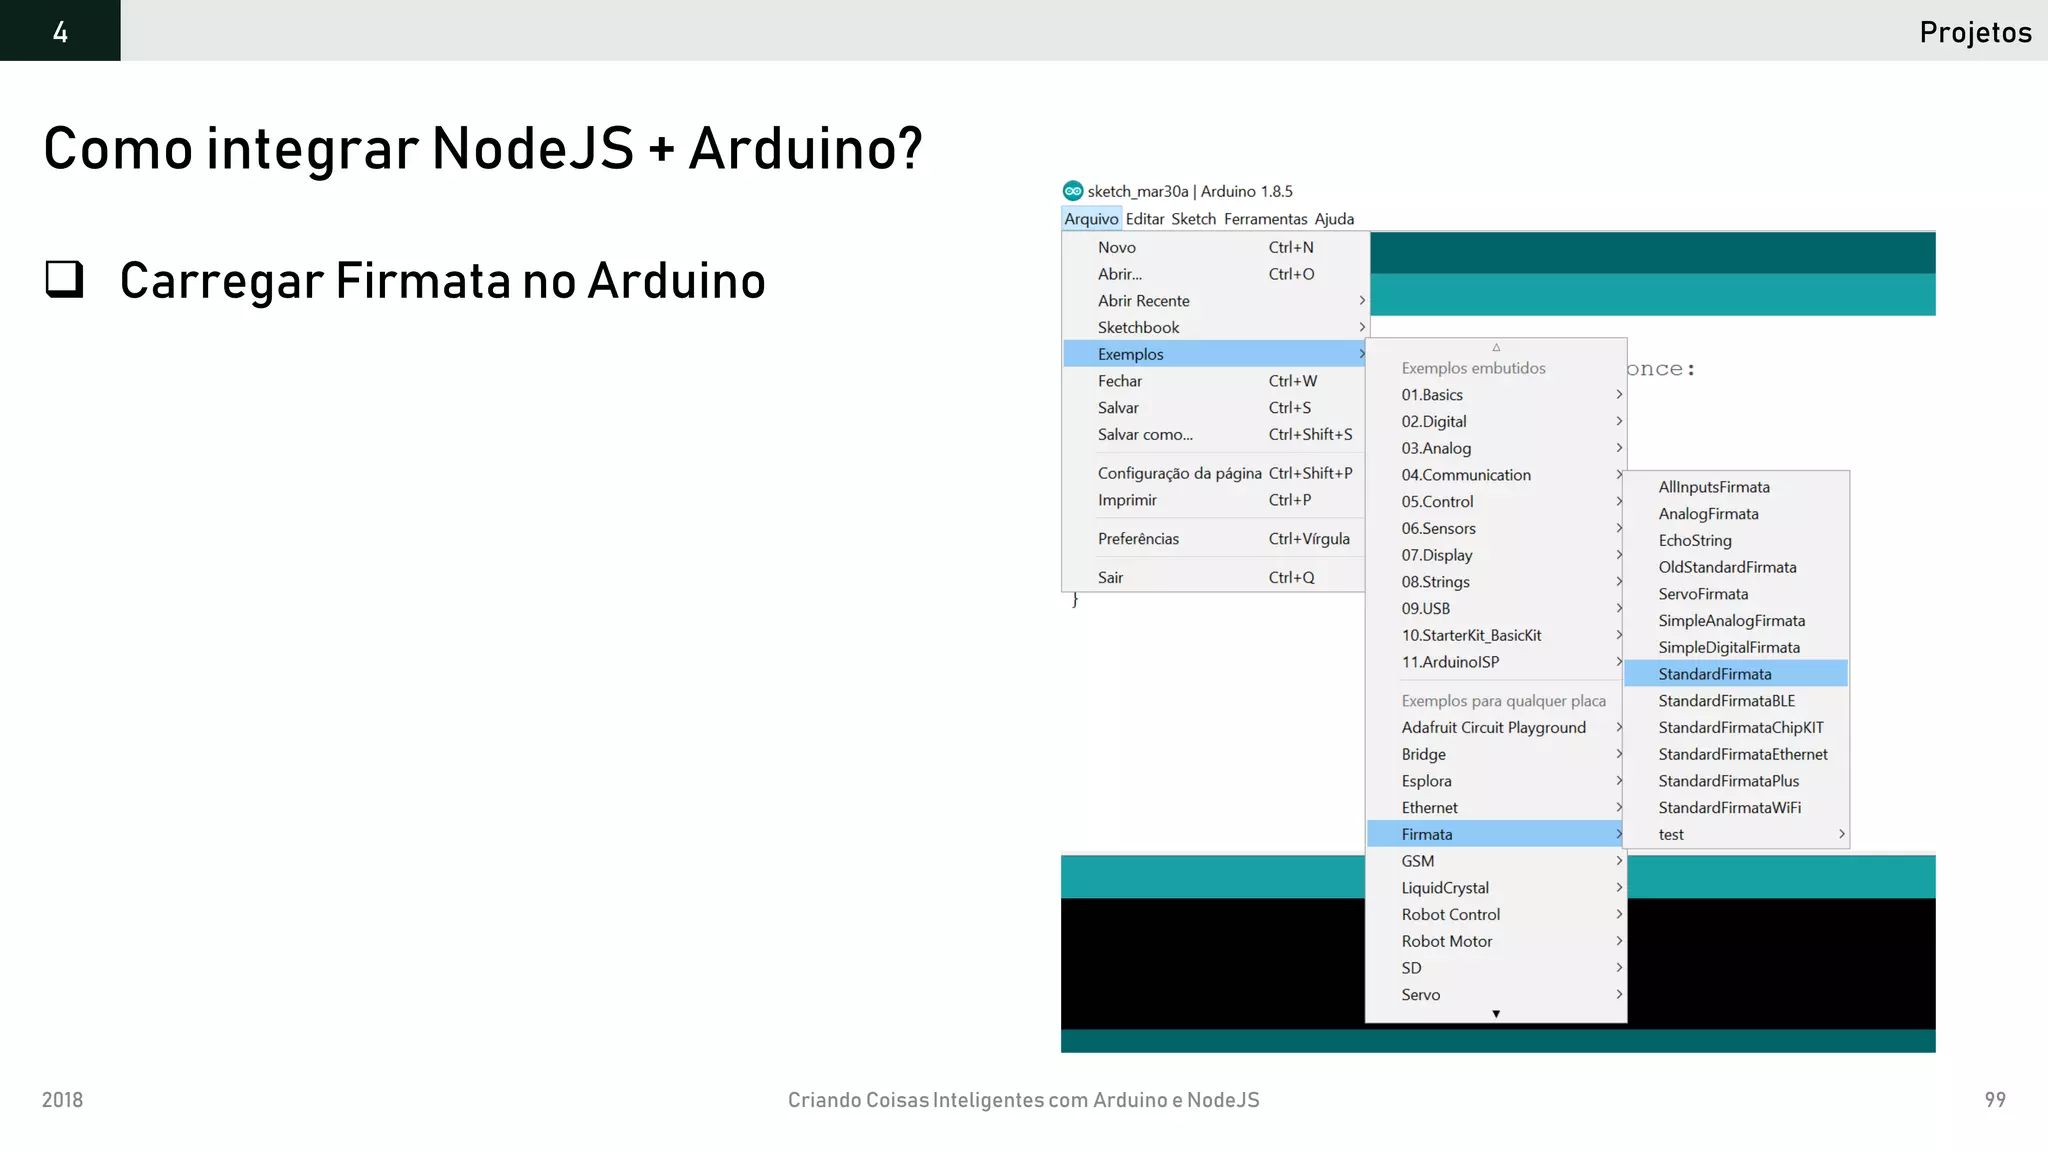The width and height of the screenshot is (2048, 1152).
Task: Open the Ajuda menu
Action: 1334,219
